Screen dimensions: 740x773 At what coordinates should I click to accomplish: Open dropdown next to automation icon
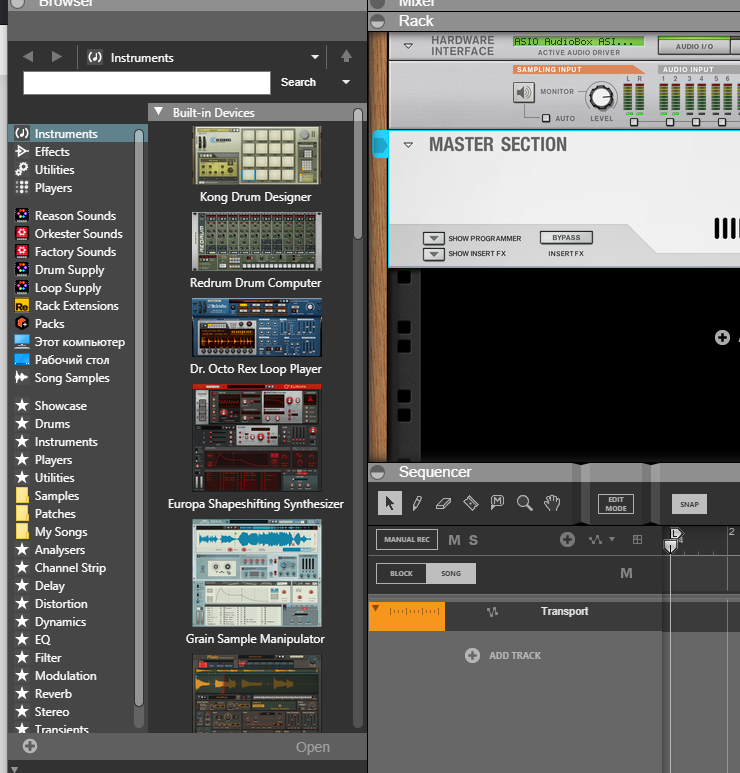(612, 539)
